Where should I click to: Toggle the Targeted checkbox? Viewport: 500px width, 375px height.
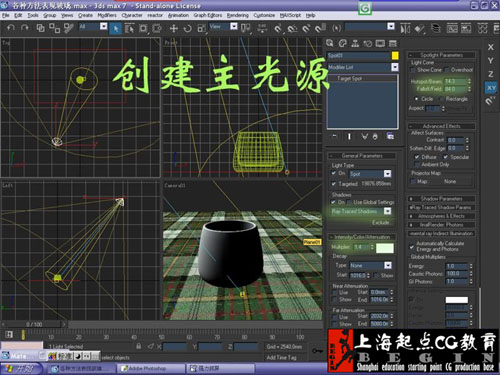click(x=334, y=184)
